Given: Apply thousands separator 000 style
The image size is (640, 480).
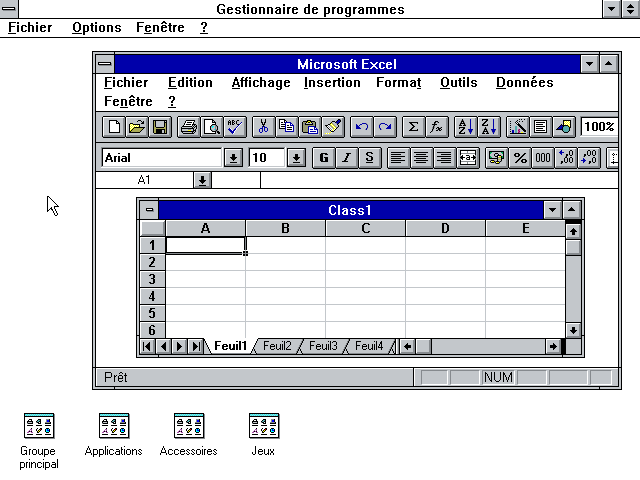Looking at the screenshot, I should [542, 158].
